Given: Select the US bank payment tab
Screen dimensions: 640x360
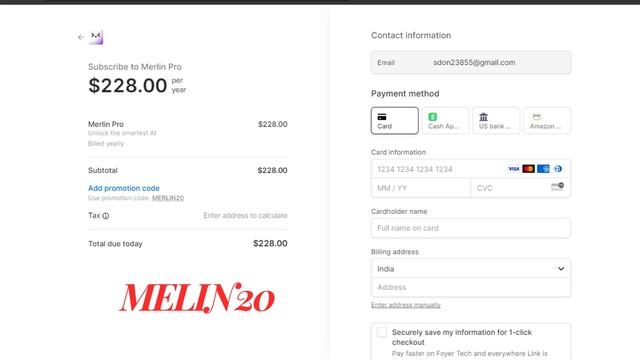Looking at the screenshot, I should pyautogui.click(x=496, y=120).
